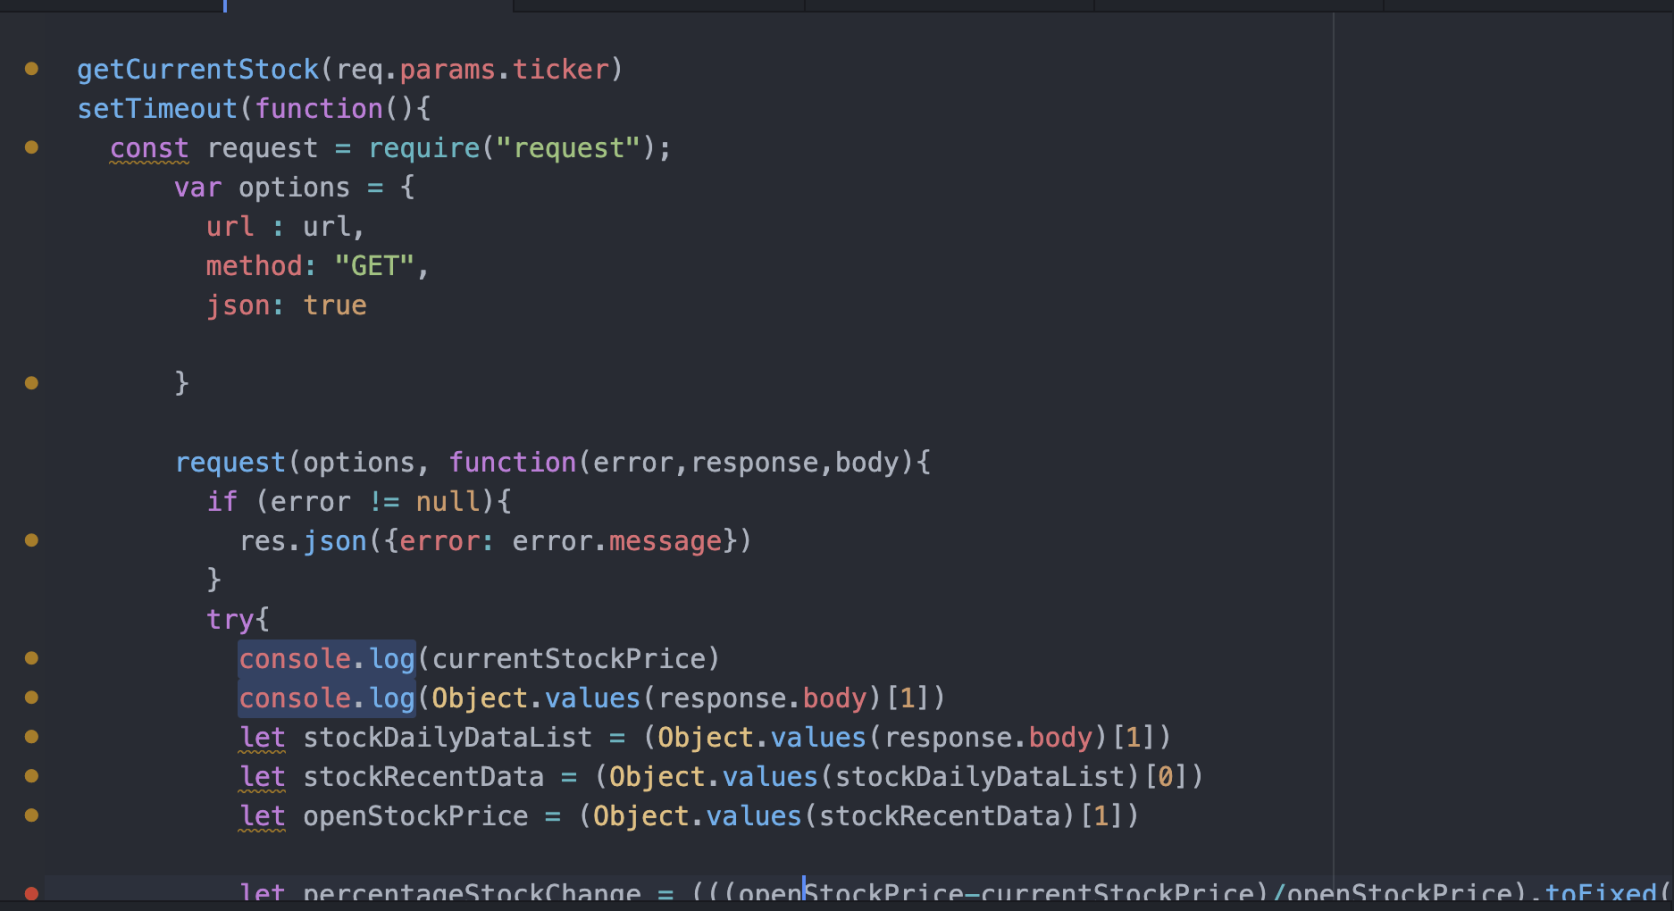Click the word message in error.message
The height and width of the screenshot is (911, 1674).
[x=665, y=541]
